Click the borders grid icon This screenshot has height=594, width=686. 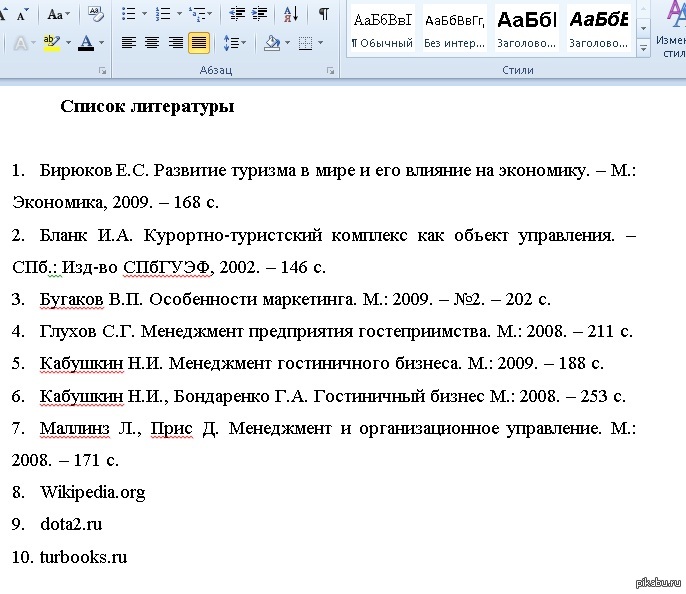tap(305, 43)
